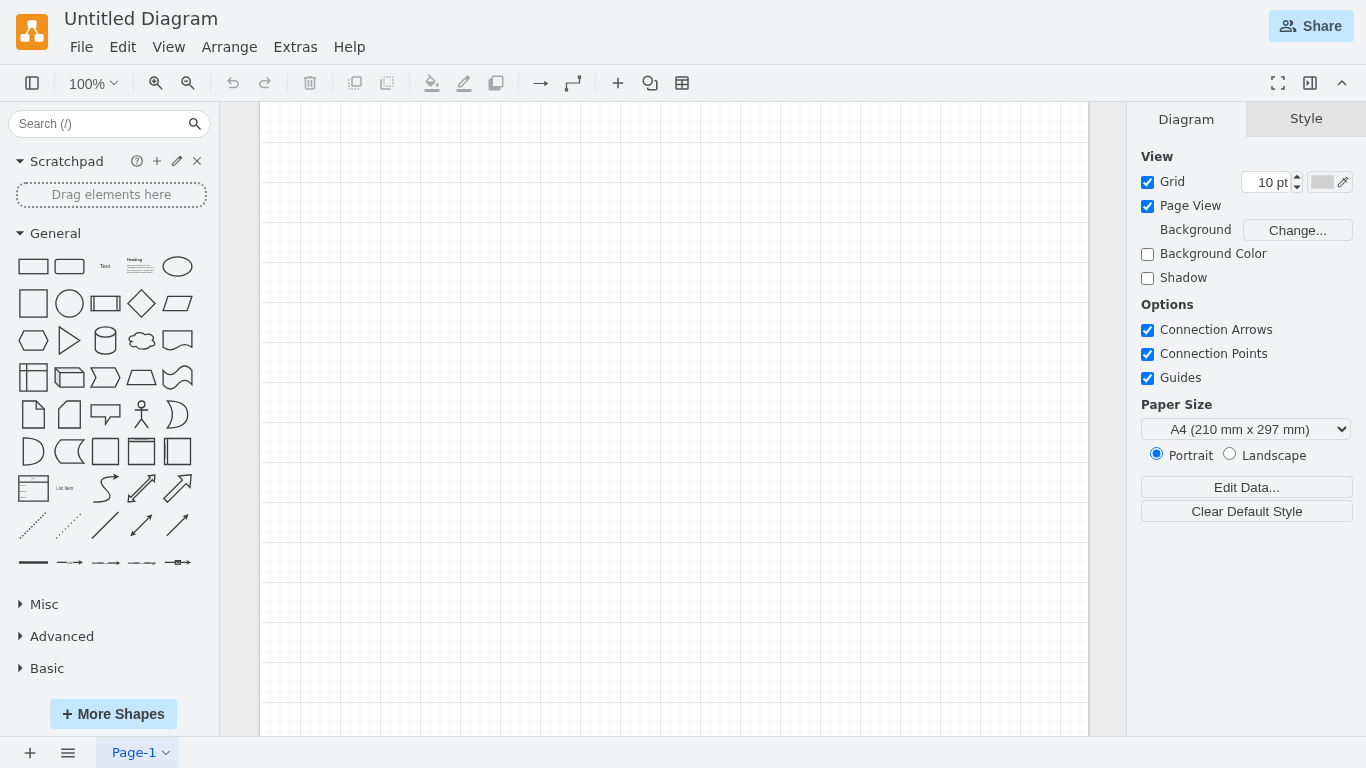Click the draw.io logo icon

(32, 32)
